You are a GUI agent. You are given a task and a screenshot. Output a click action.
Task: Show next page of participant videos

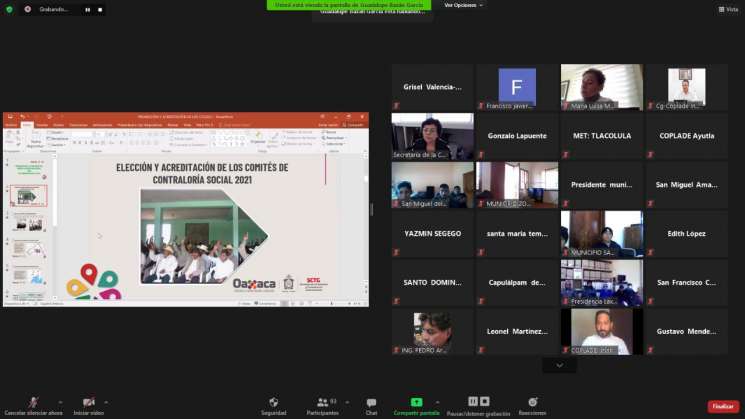click(x=559, y=366)
